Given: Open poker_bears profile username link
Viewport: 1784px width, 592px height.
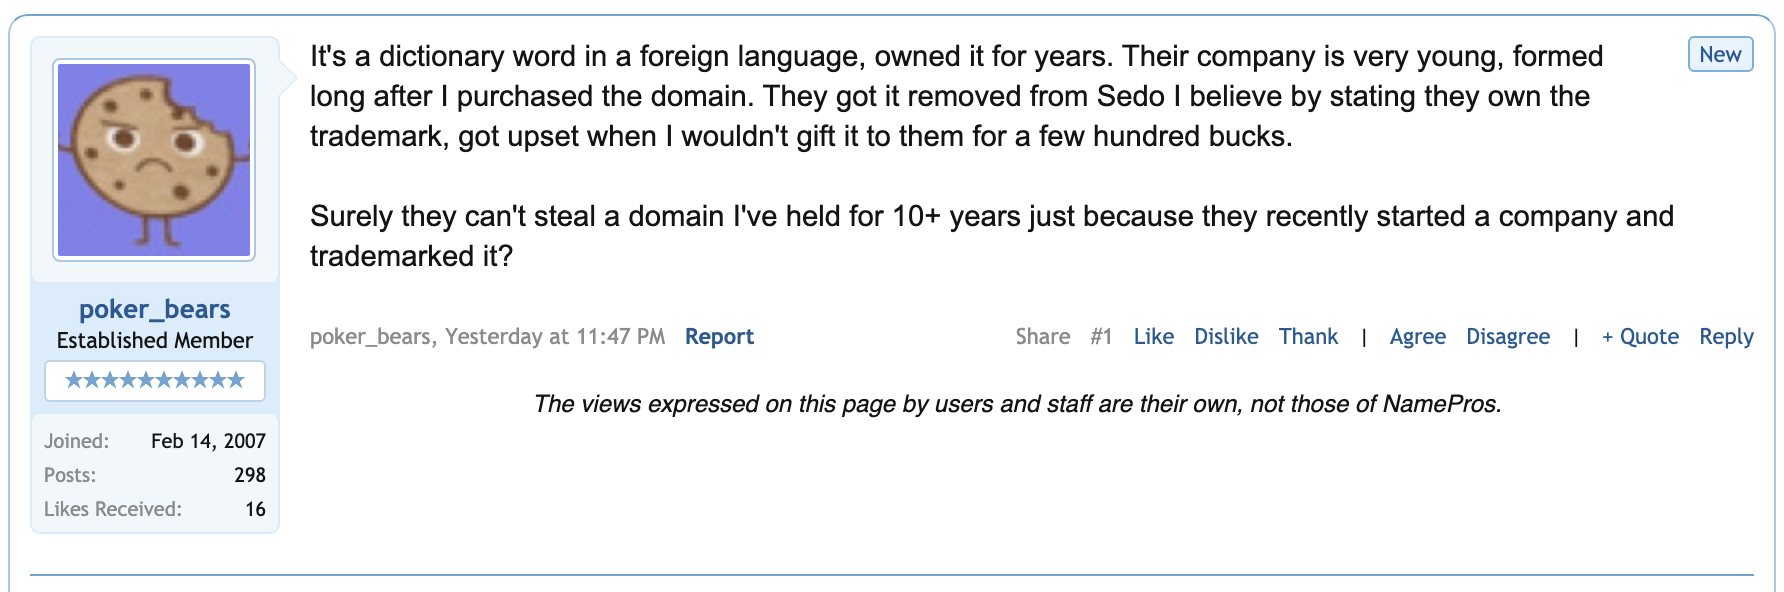Looking at the screenshot, I should (x=154, y=309).
